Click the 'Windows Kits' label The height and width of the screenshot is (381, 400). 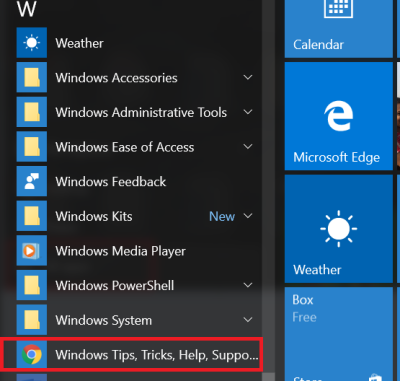pos(94,217)
